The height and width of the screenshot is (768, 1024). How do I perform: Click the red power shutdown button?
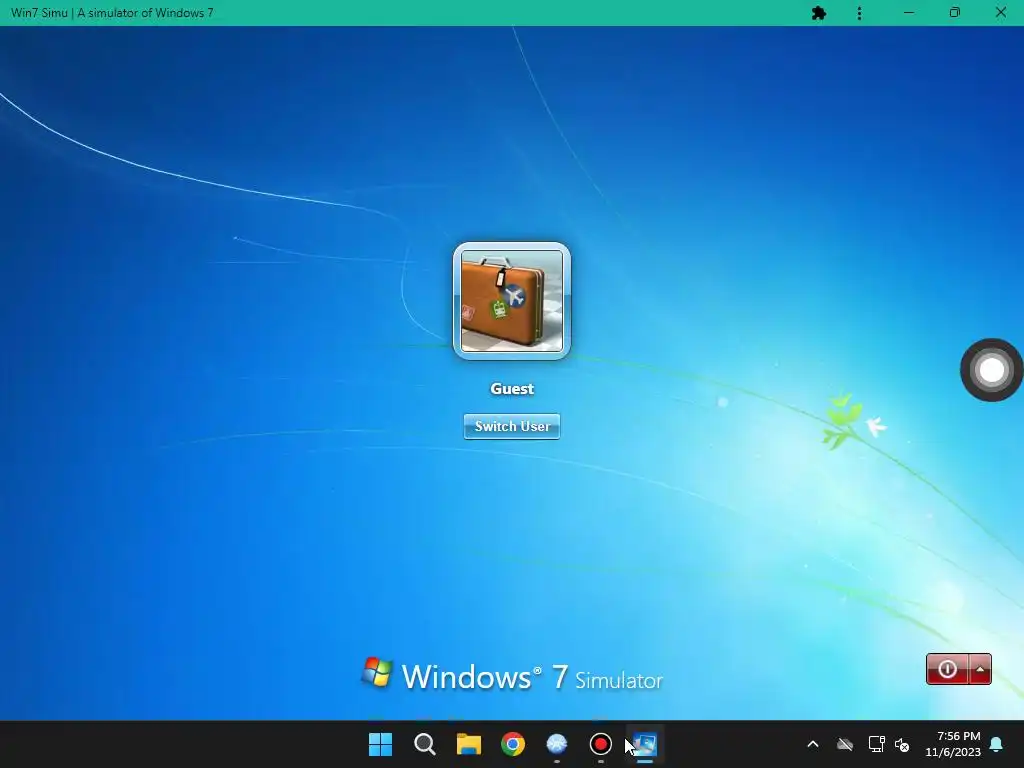tap(947, 669)
